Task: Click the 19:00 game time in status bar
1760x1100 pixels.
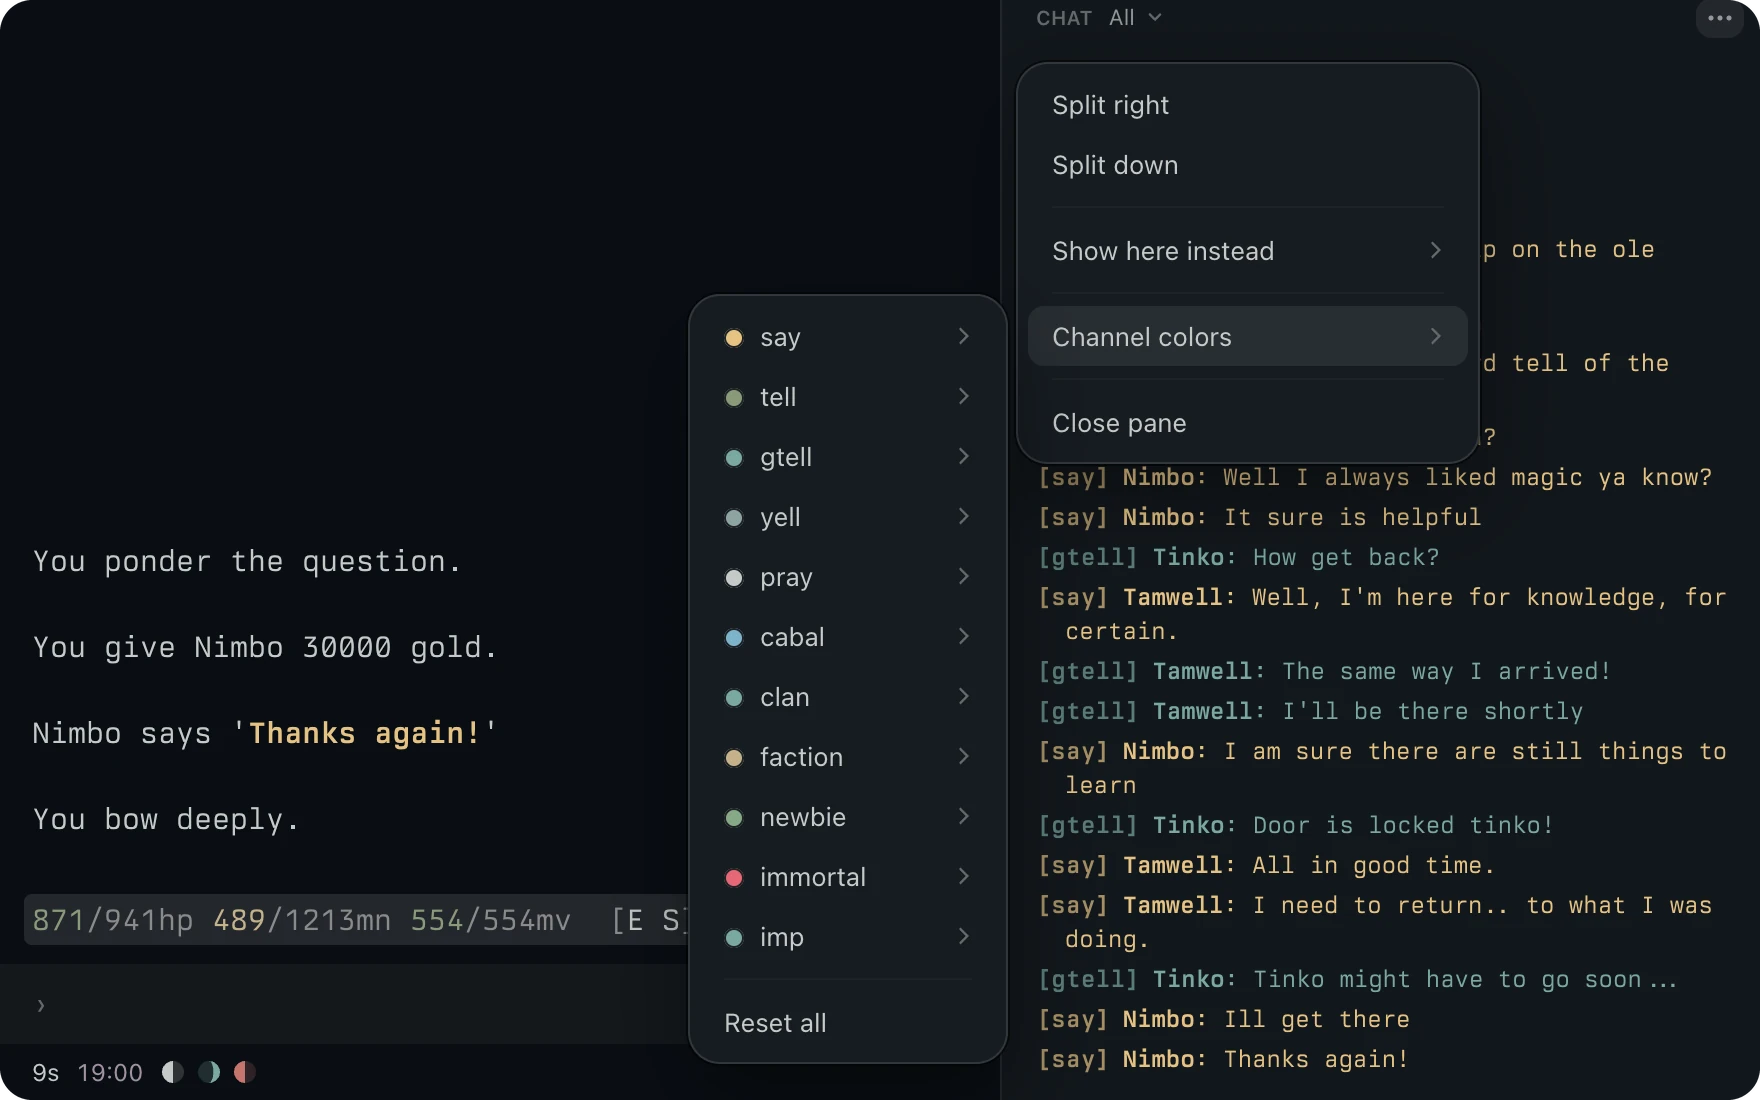Action: (x=110, y=1073)
